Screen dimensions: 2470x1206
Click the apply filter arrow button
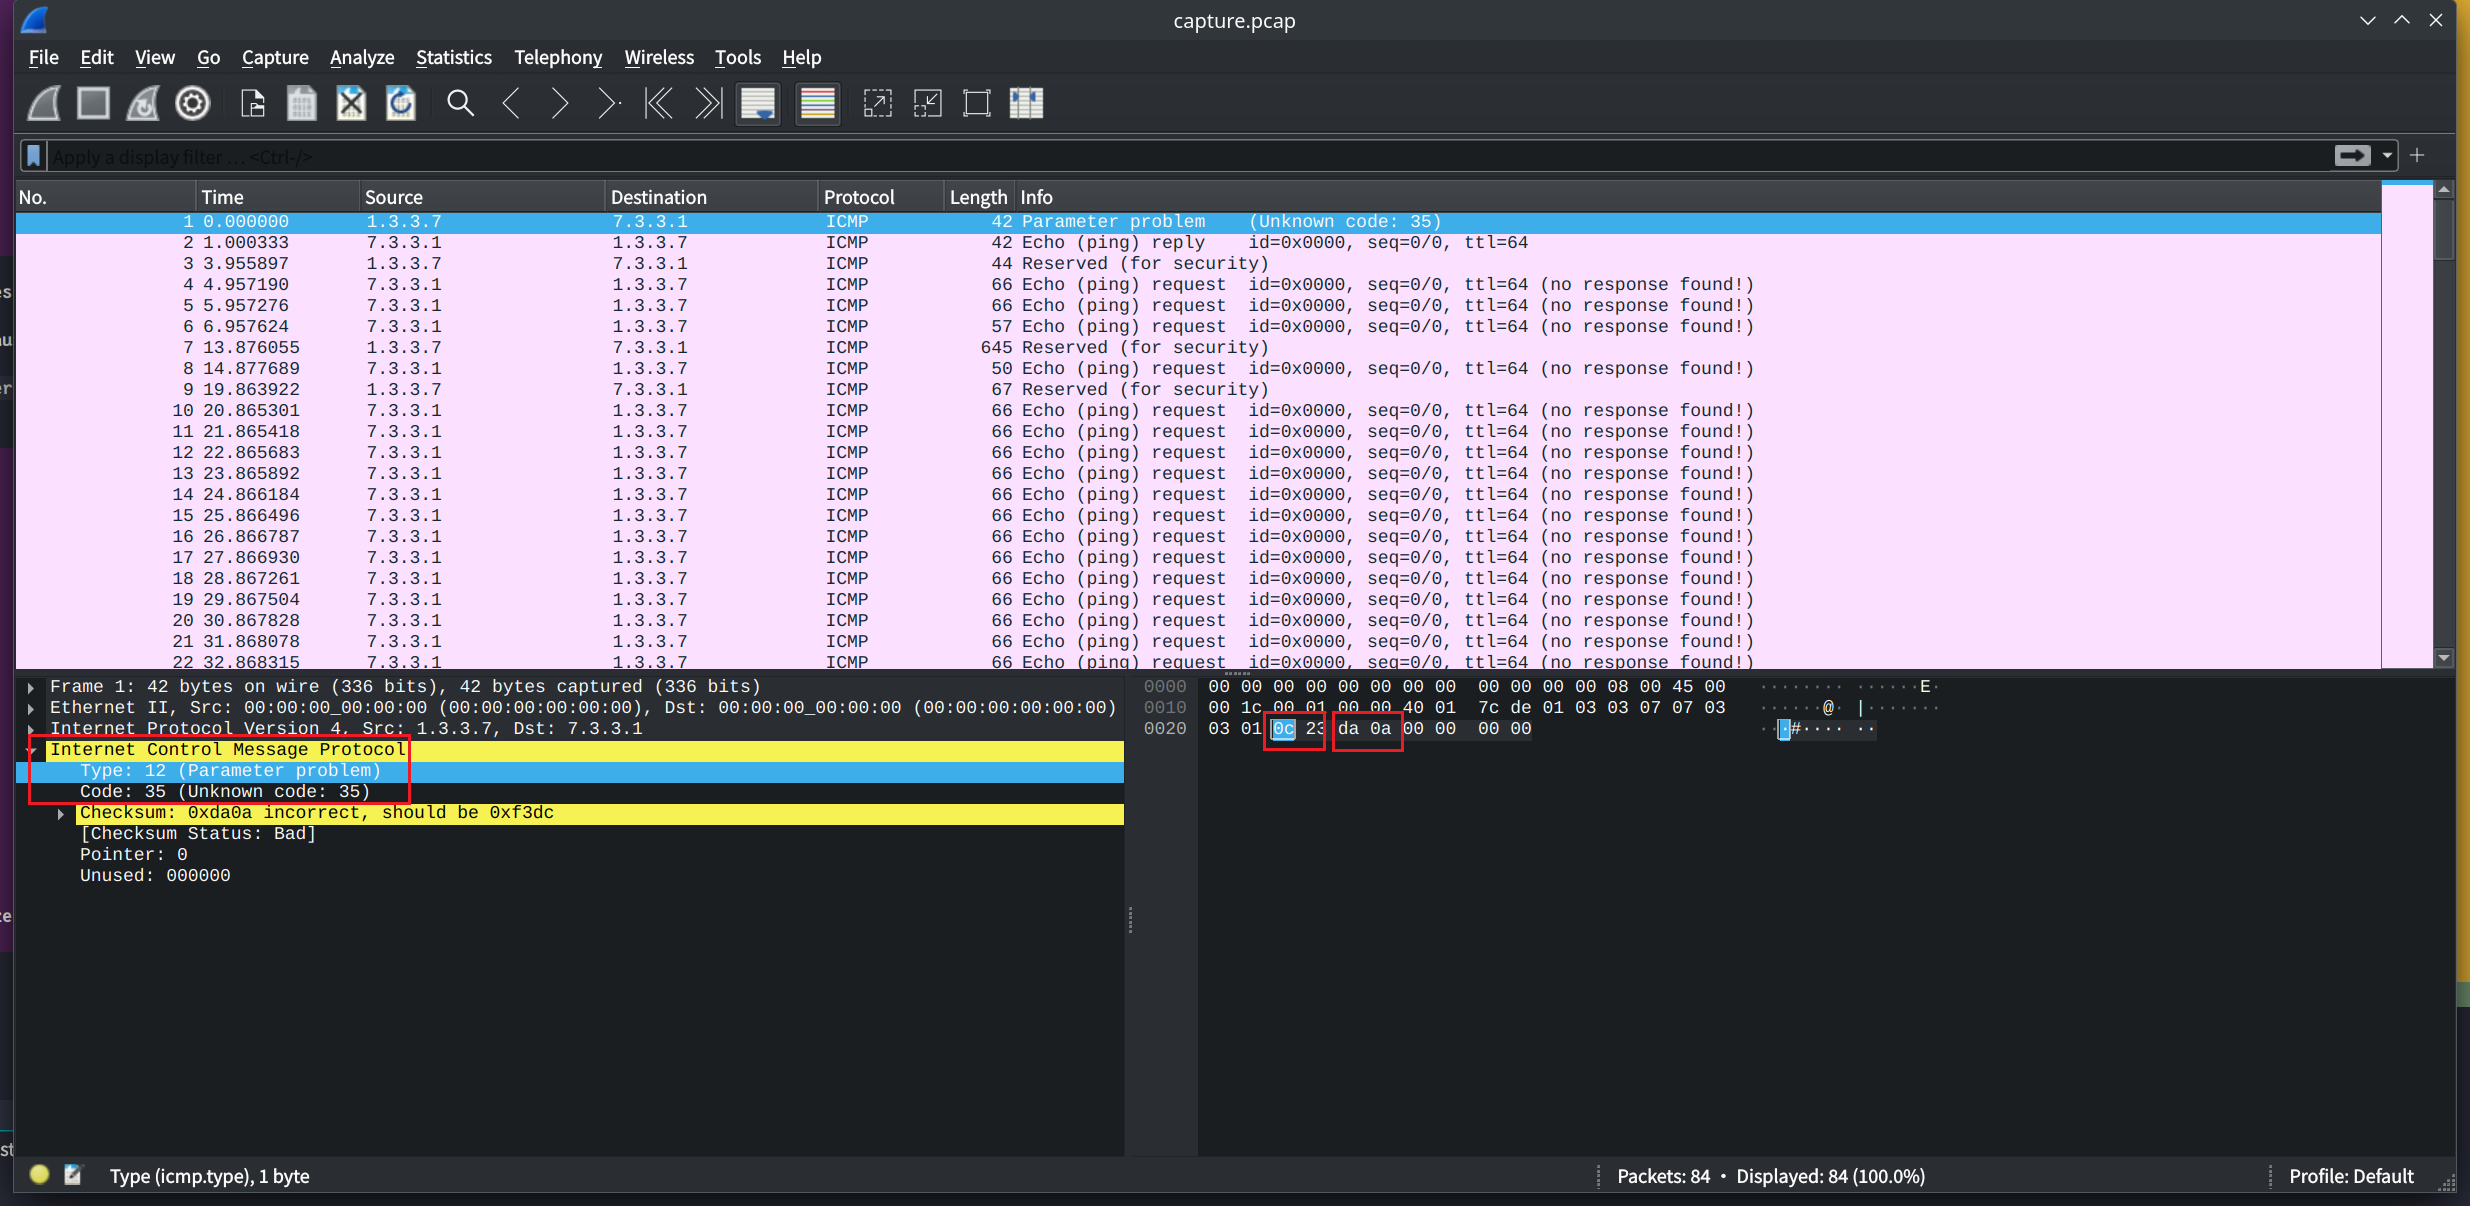(2352, 156)
